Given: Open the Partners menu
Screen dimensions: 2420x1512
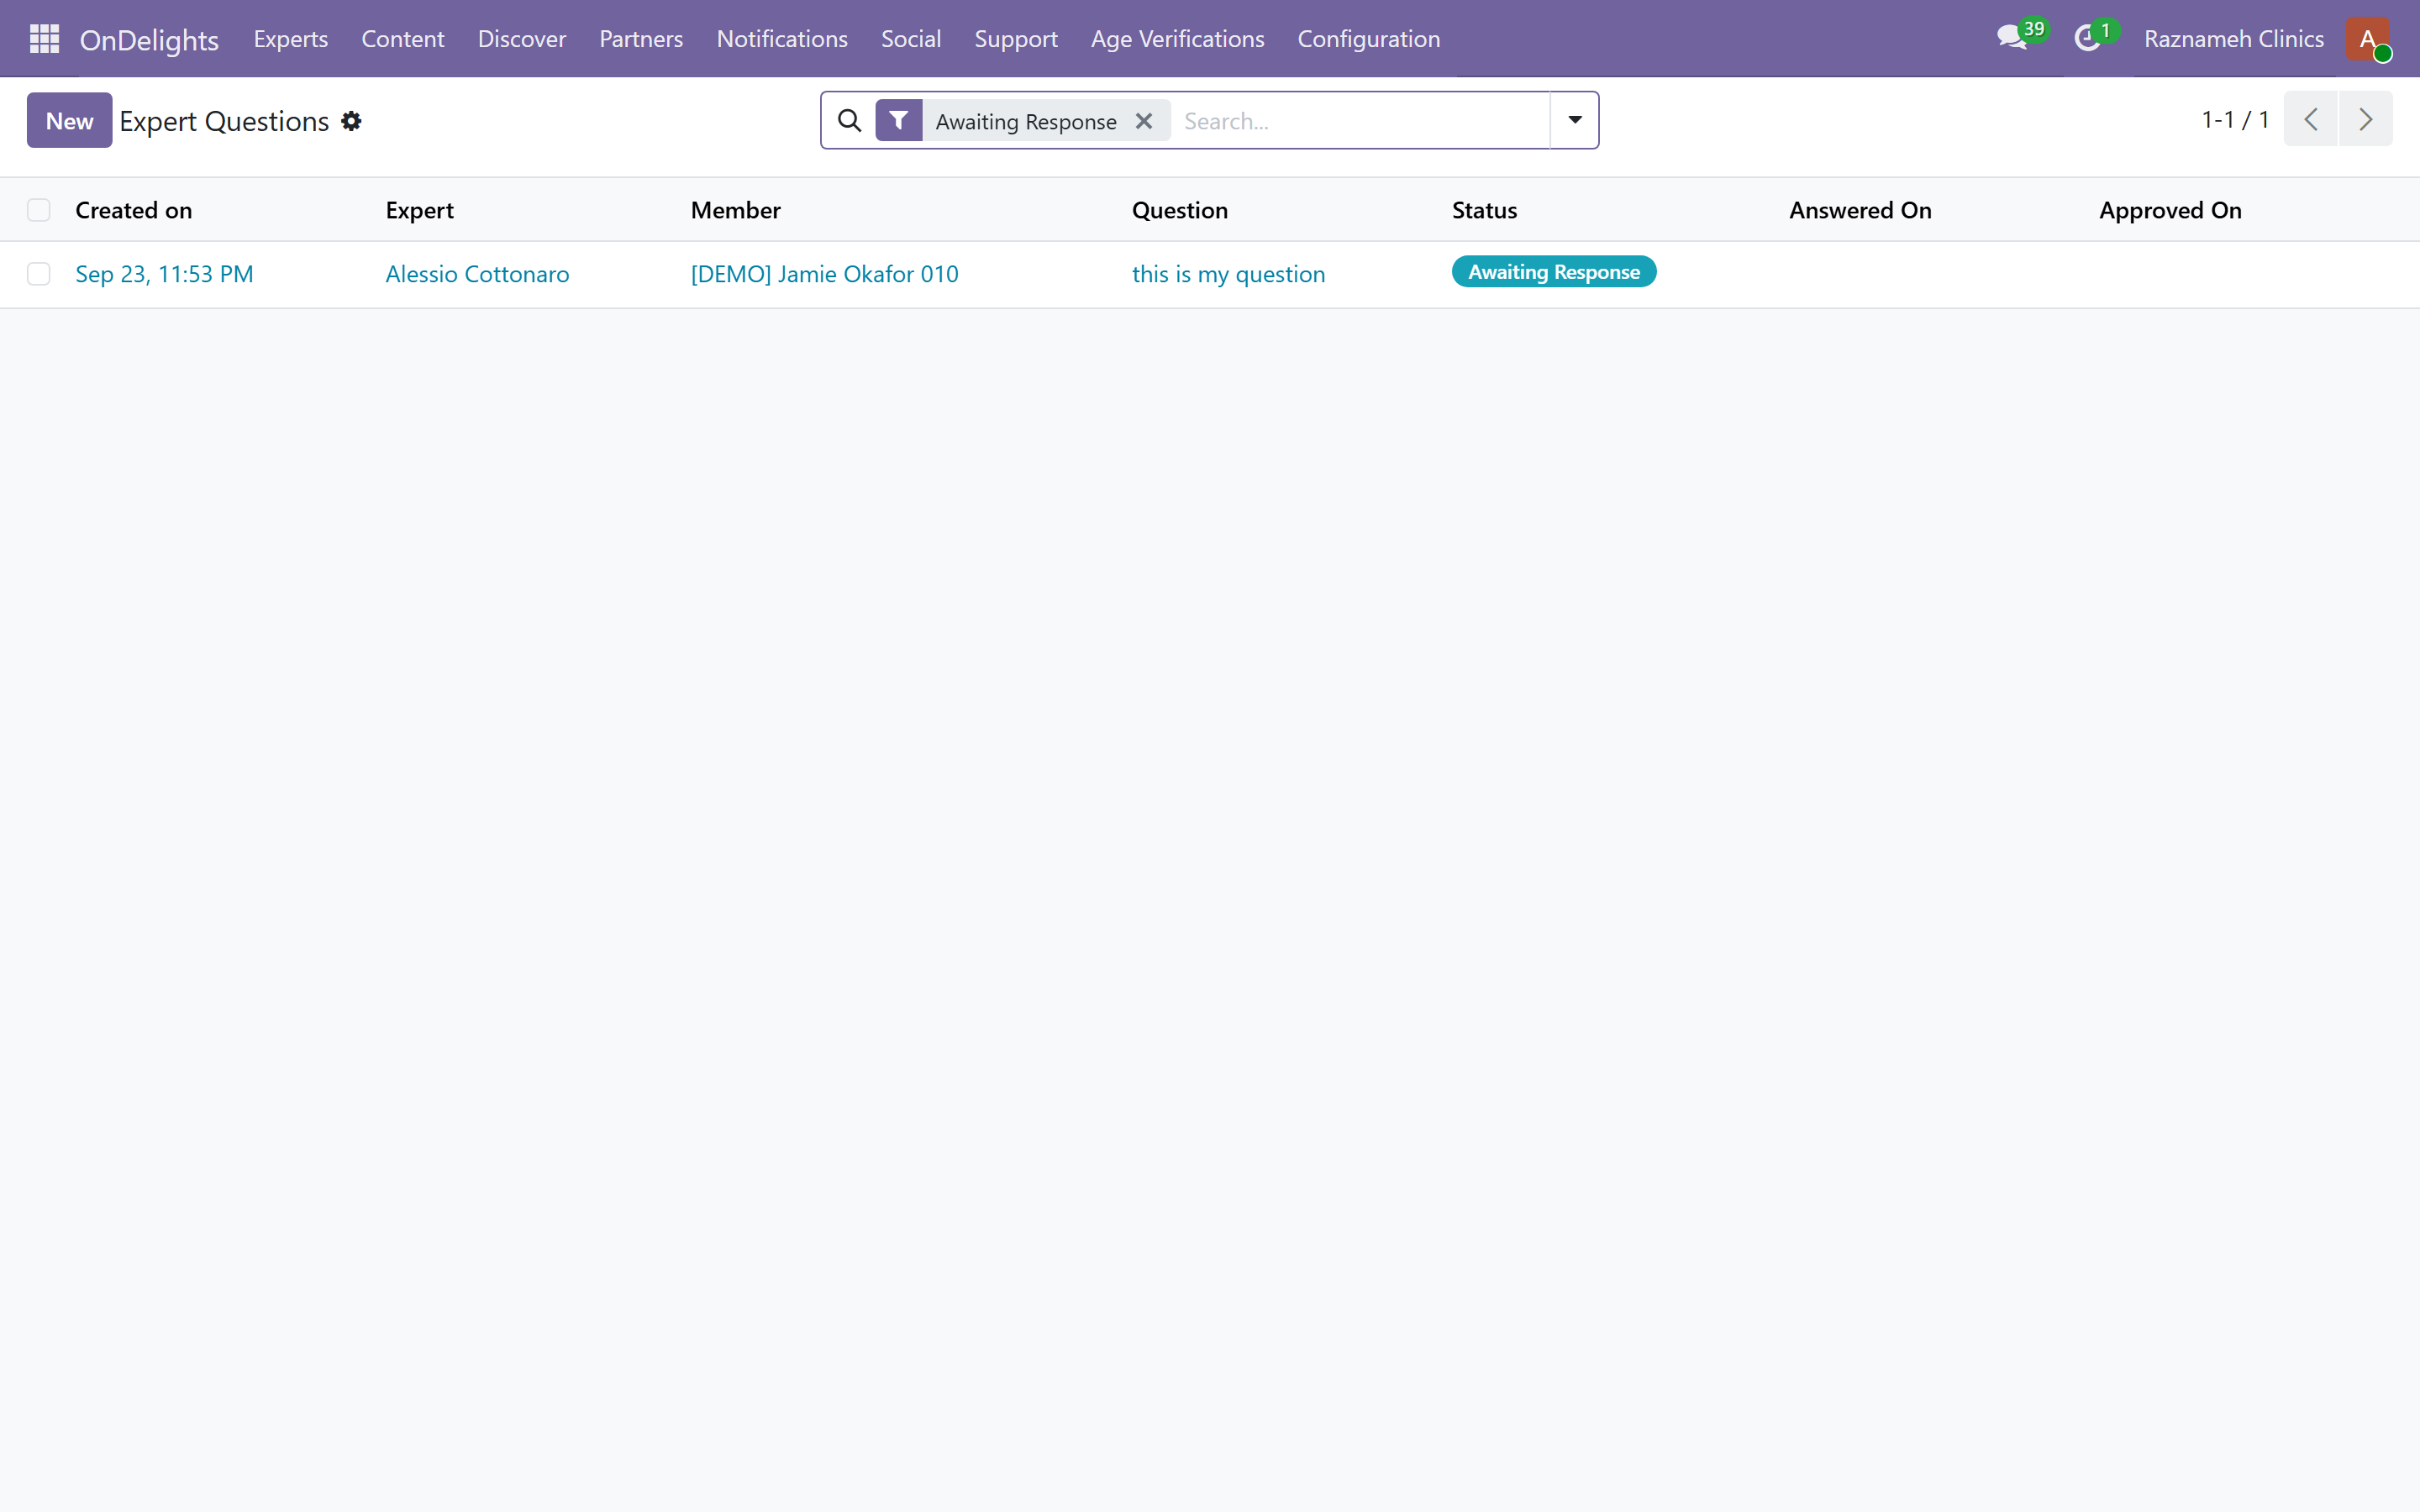Looking at the screenshot, I should (641, 38).
